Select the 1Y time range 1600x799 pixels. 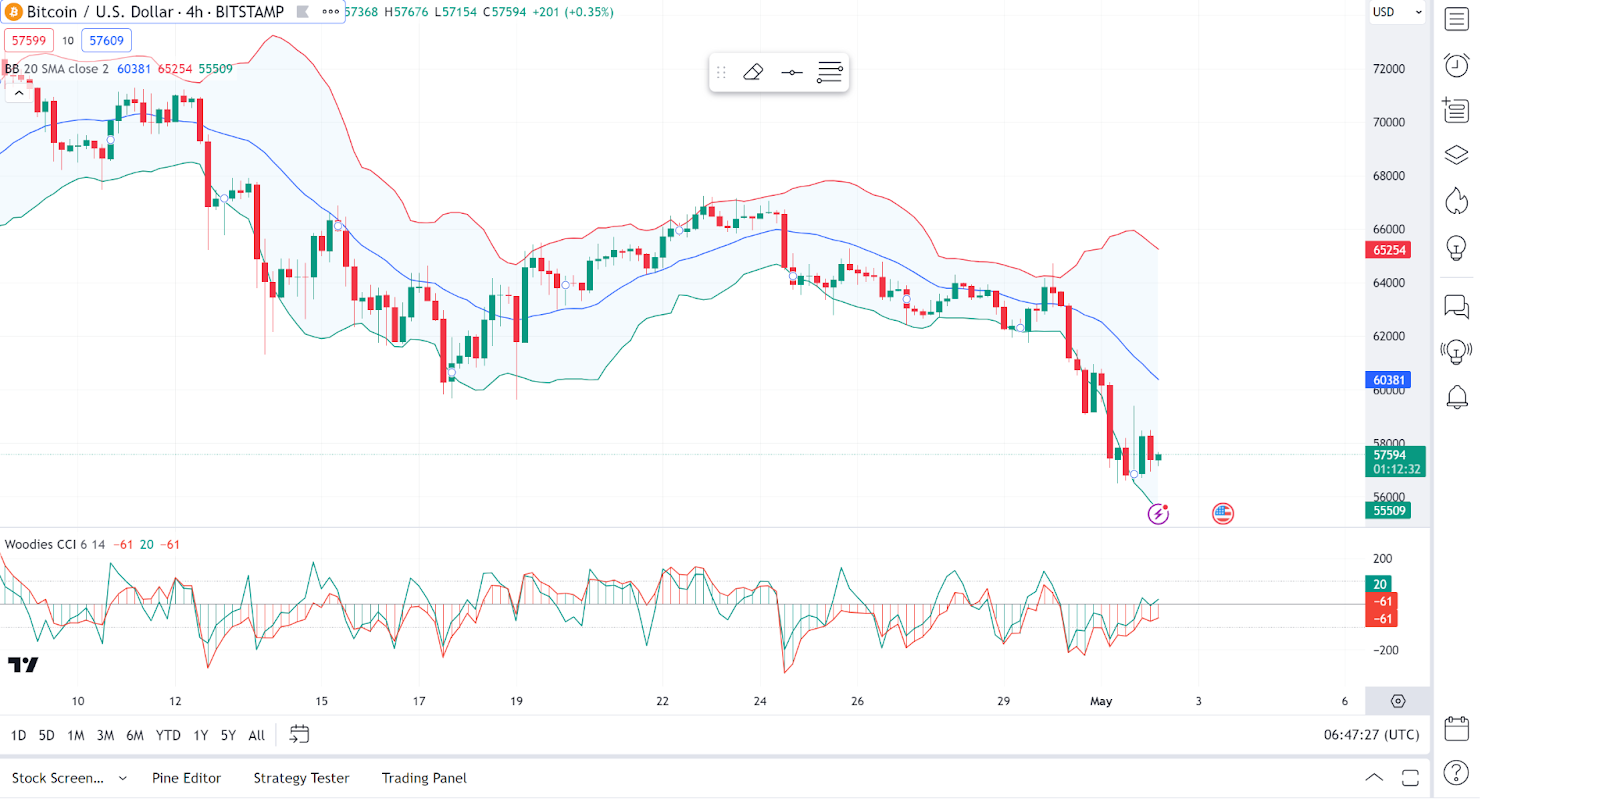[x=201, y=735]
